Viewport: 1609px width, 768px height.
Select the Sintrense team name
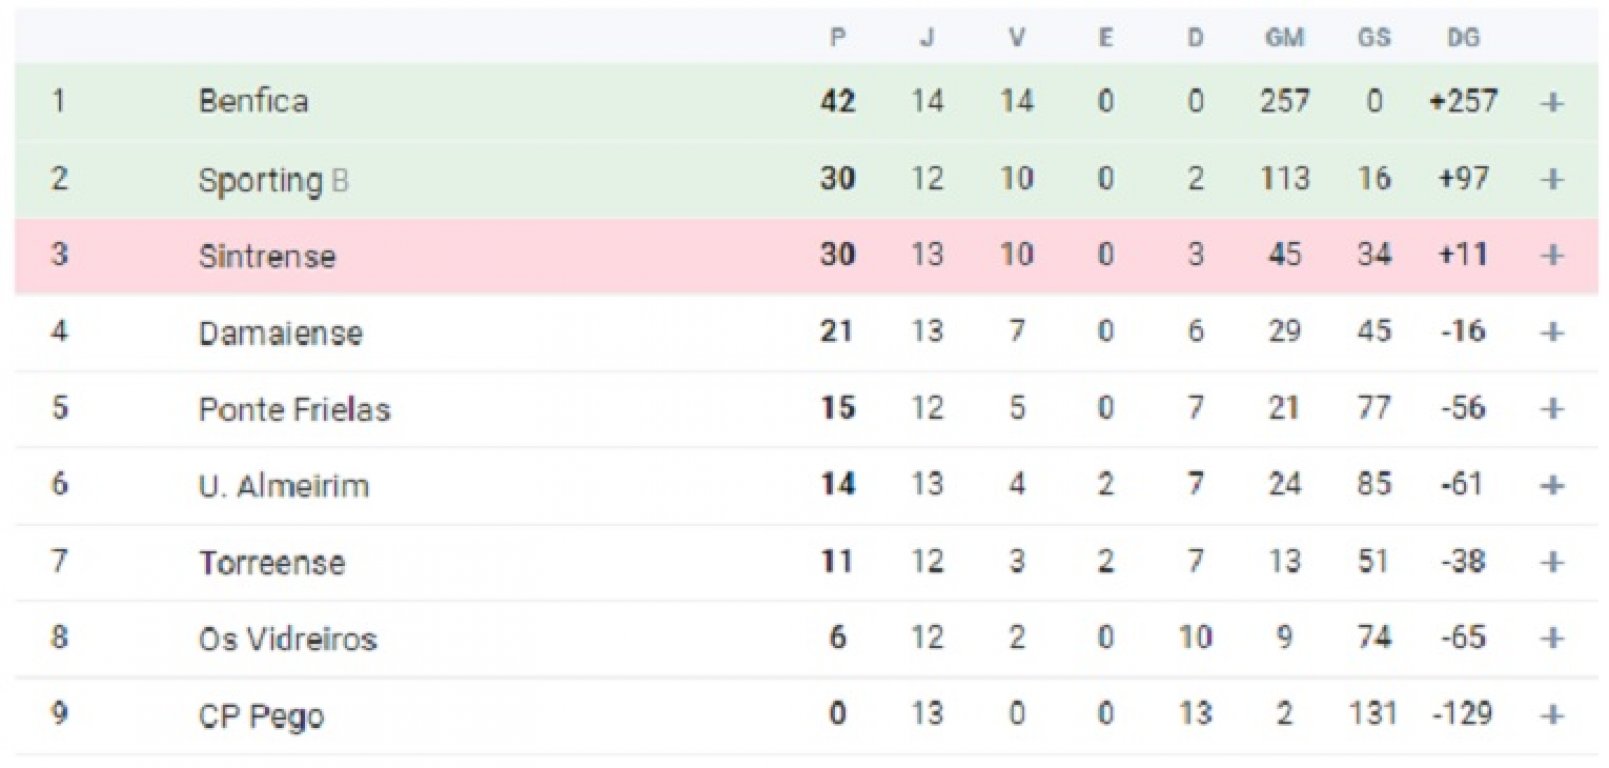click(267, 256)
